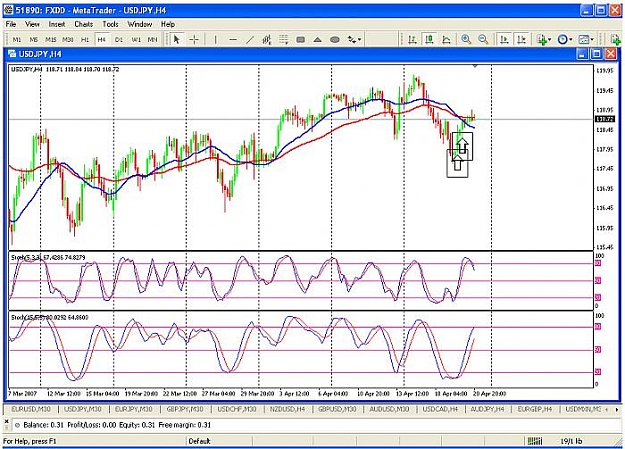
Task: Set timeframe to M5
Action: 33,40
